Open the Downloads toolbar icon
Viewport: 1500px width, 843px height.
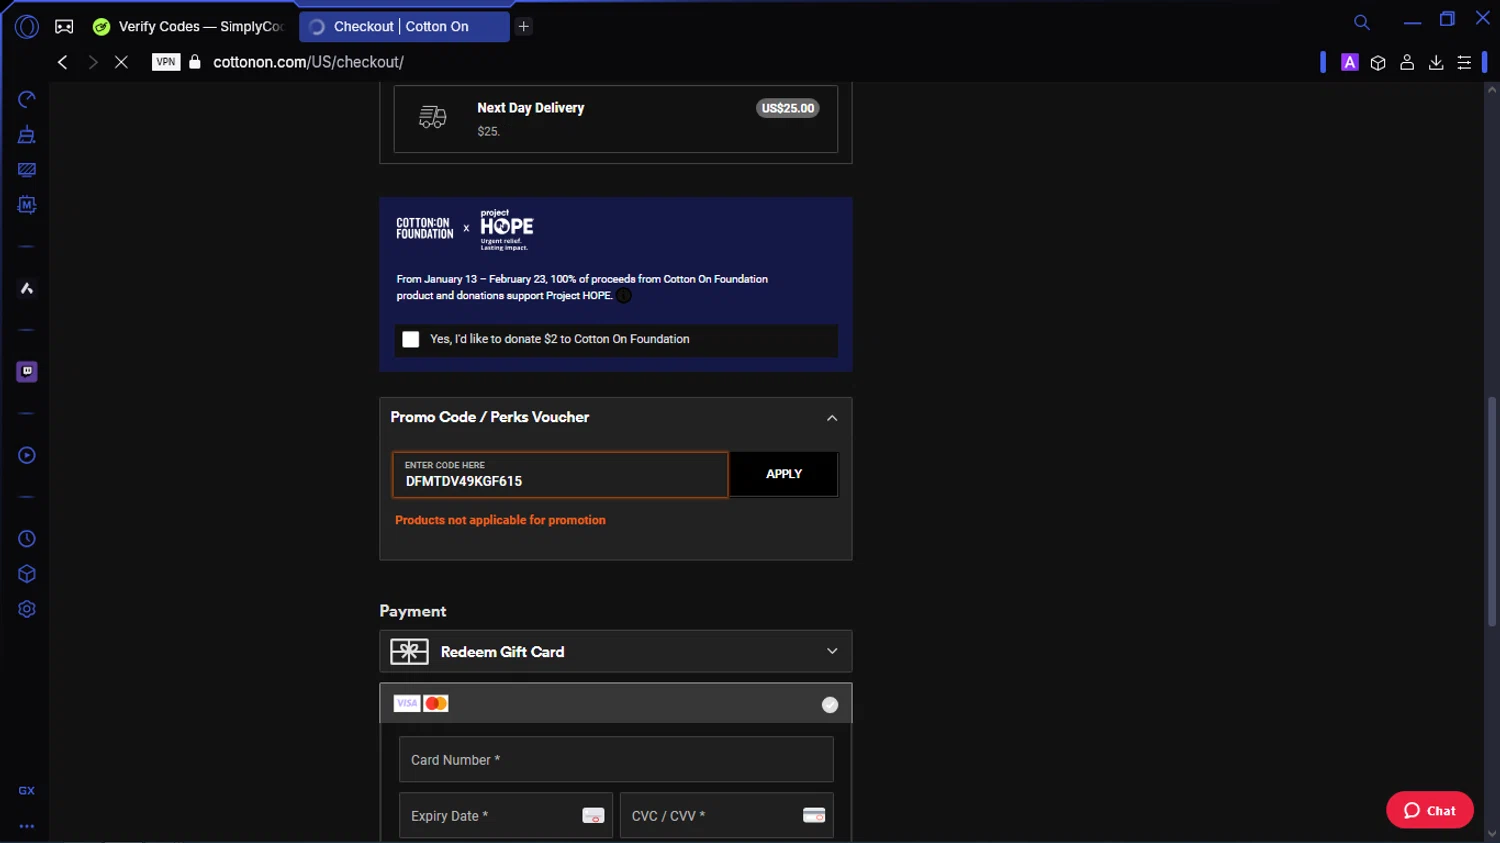1436,63
